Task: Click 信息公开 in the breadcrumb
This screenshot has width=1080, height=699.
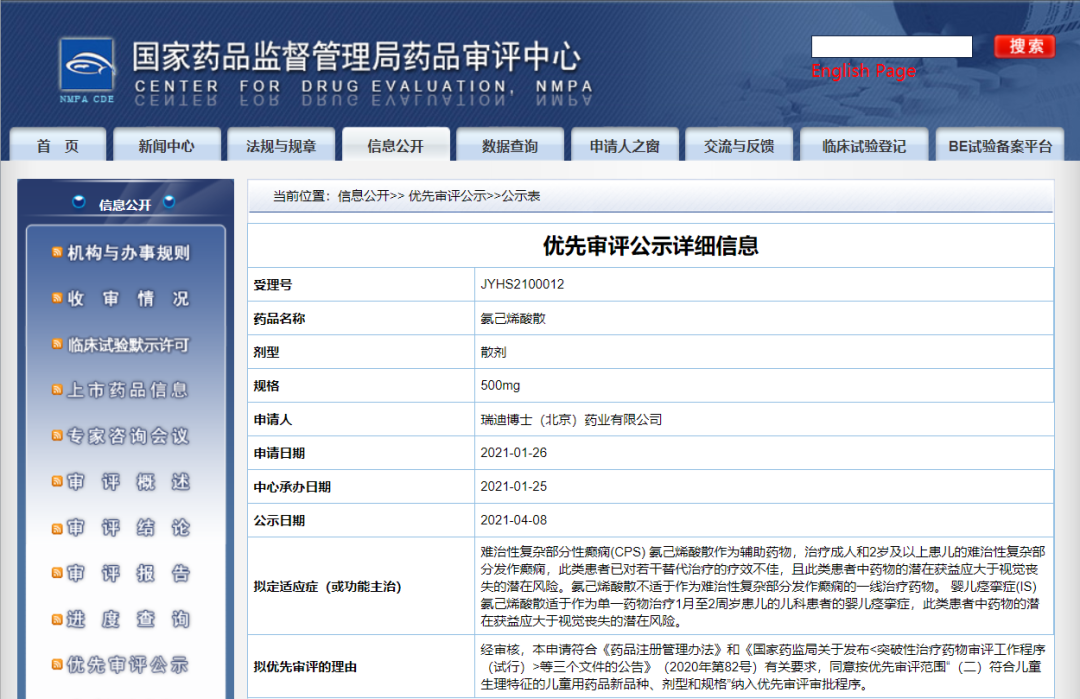Action: pyautogui.click(x=363, y=197)
